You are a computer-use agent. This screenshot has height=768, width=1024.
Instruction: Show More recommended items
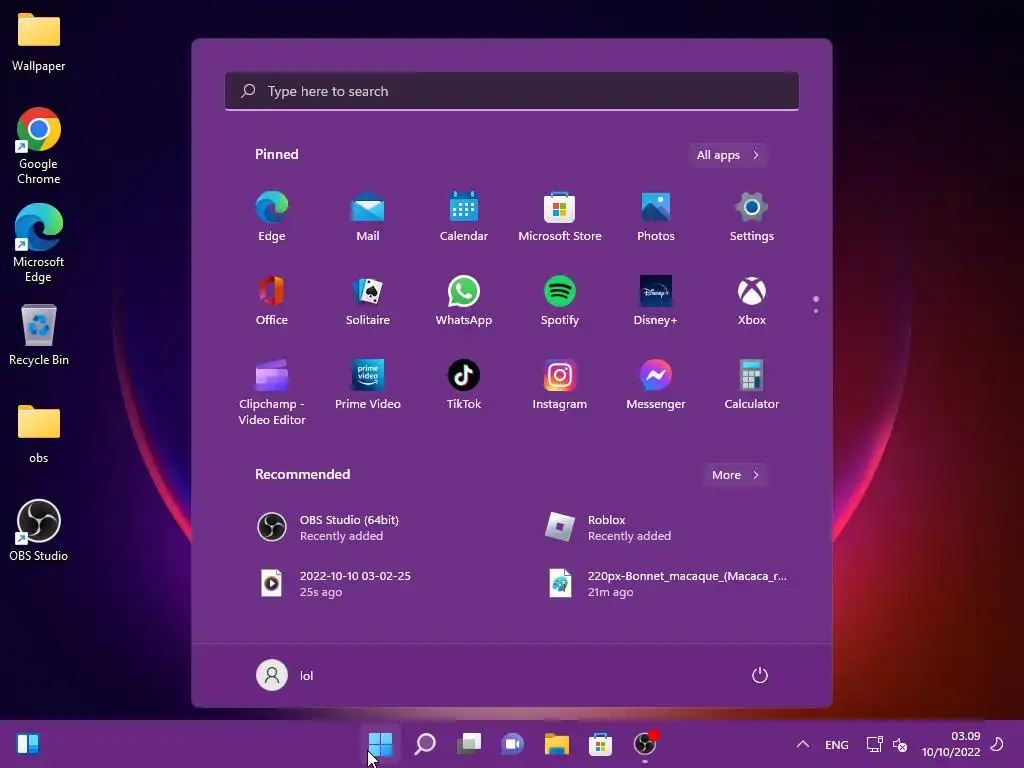coord(735,475)
